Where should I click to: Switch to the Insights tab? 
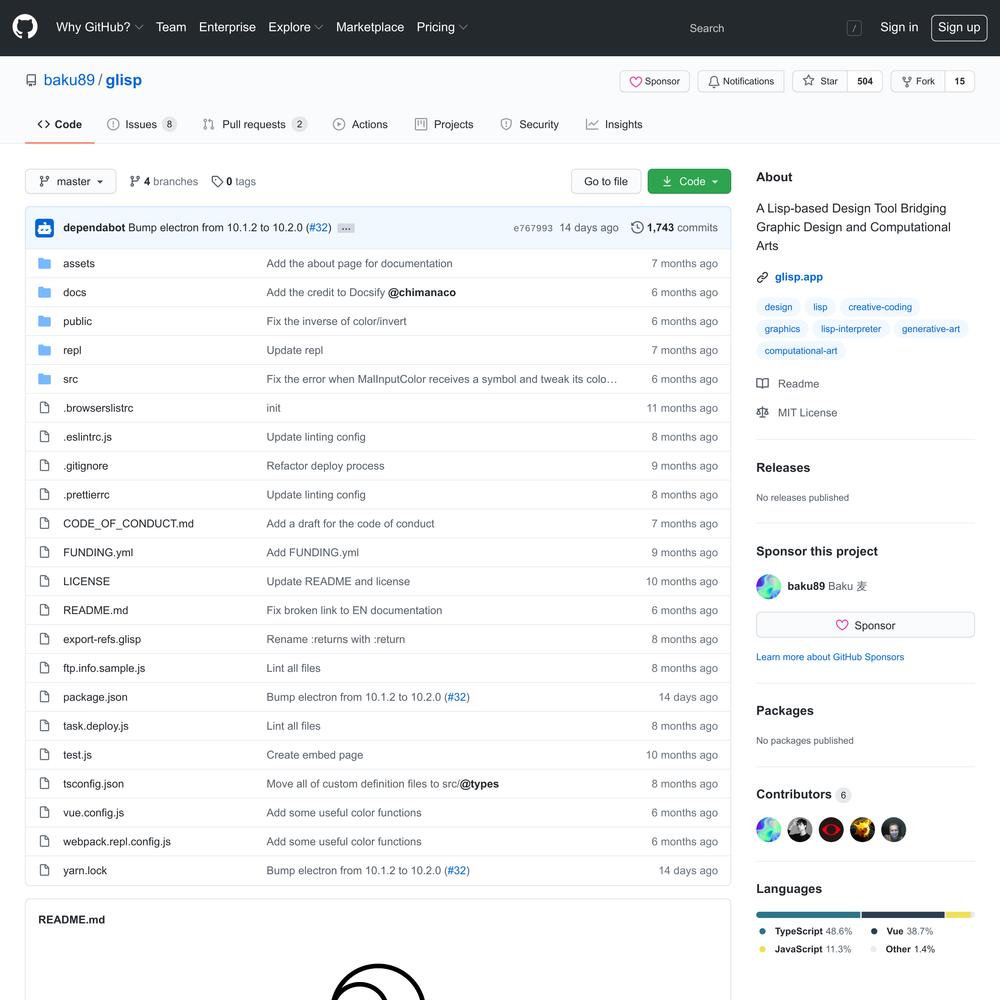coord(614,124)
